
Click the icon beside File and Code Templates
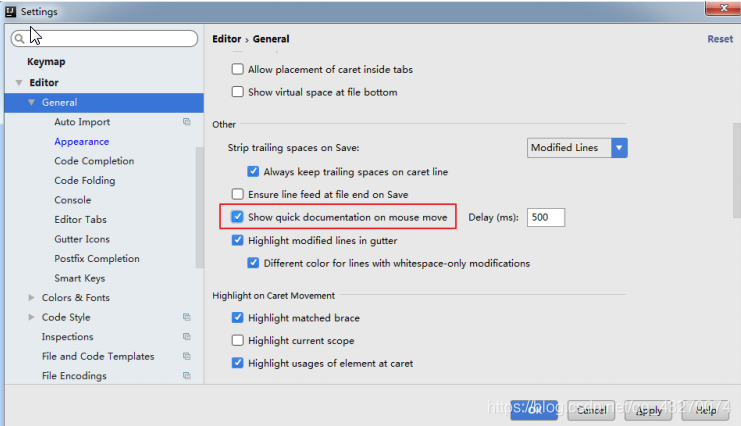click(x=187, y=356)
